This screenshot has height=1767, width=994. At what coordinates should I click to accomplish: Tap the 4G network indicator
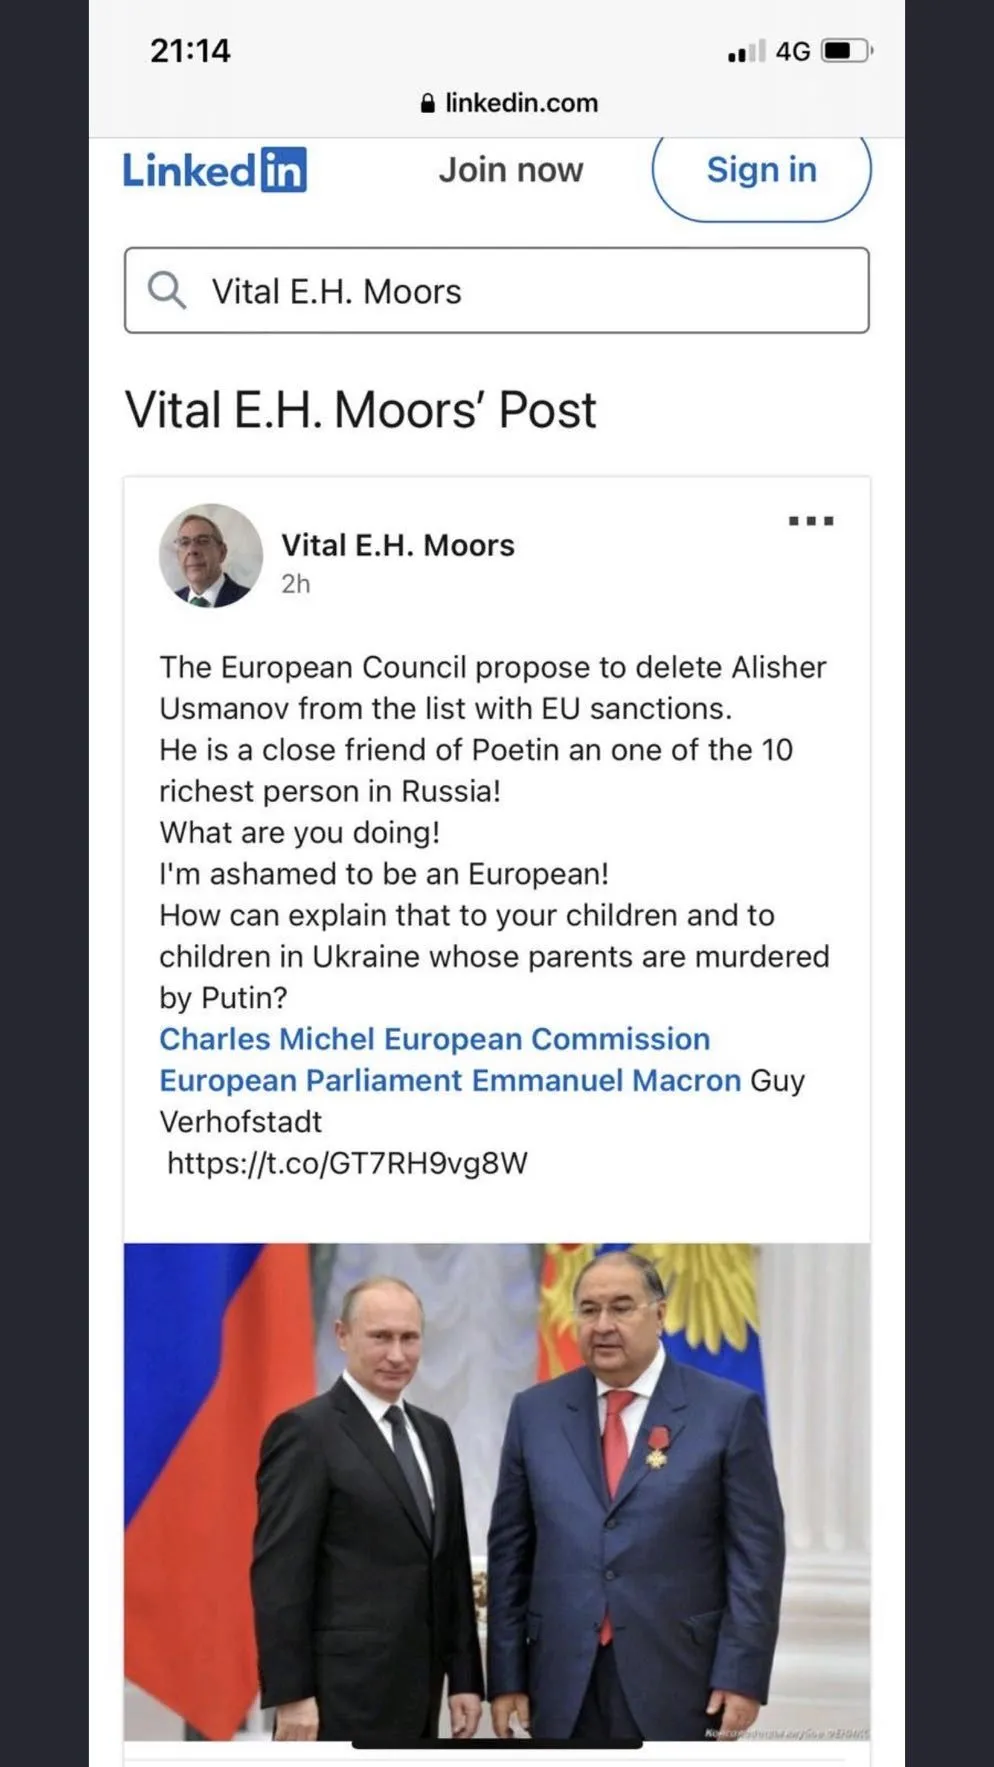pos(793,51)
